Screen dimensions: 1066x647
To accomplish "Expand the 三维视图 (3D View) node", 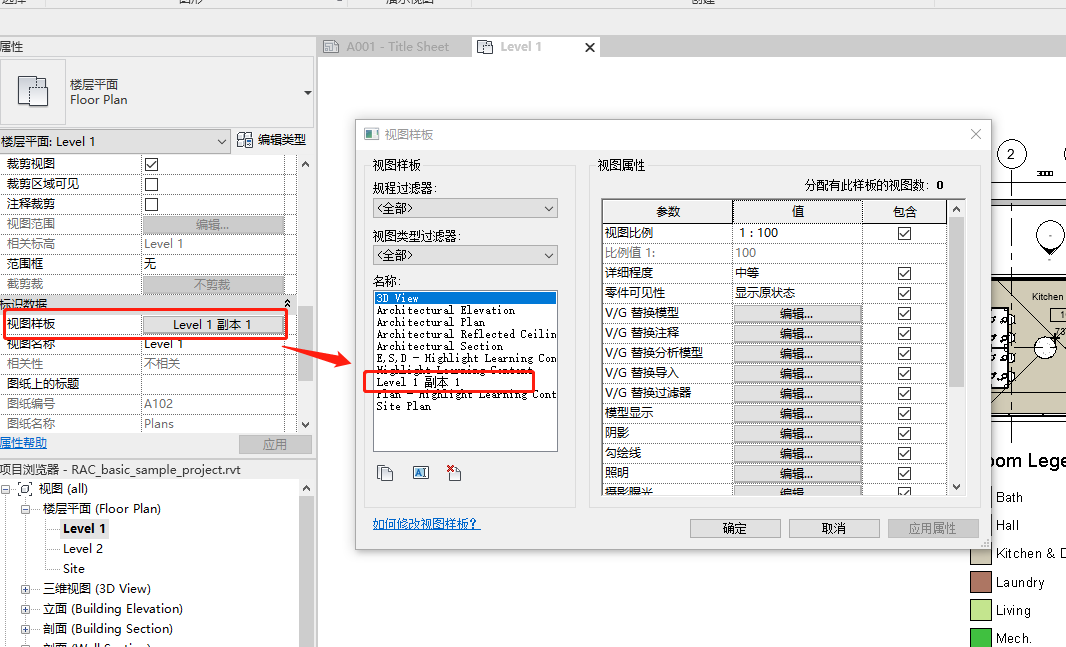I will (x=25, y=588).
